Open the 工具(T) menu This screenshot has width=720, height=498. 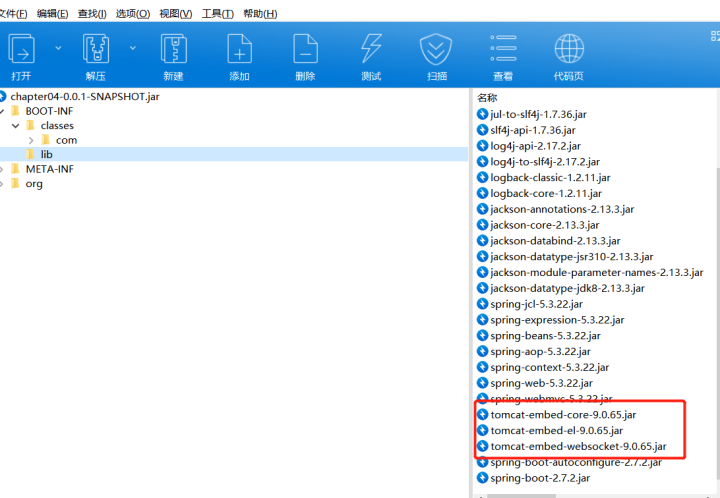[x=218, y=14]
